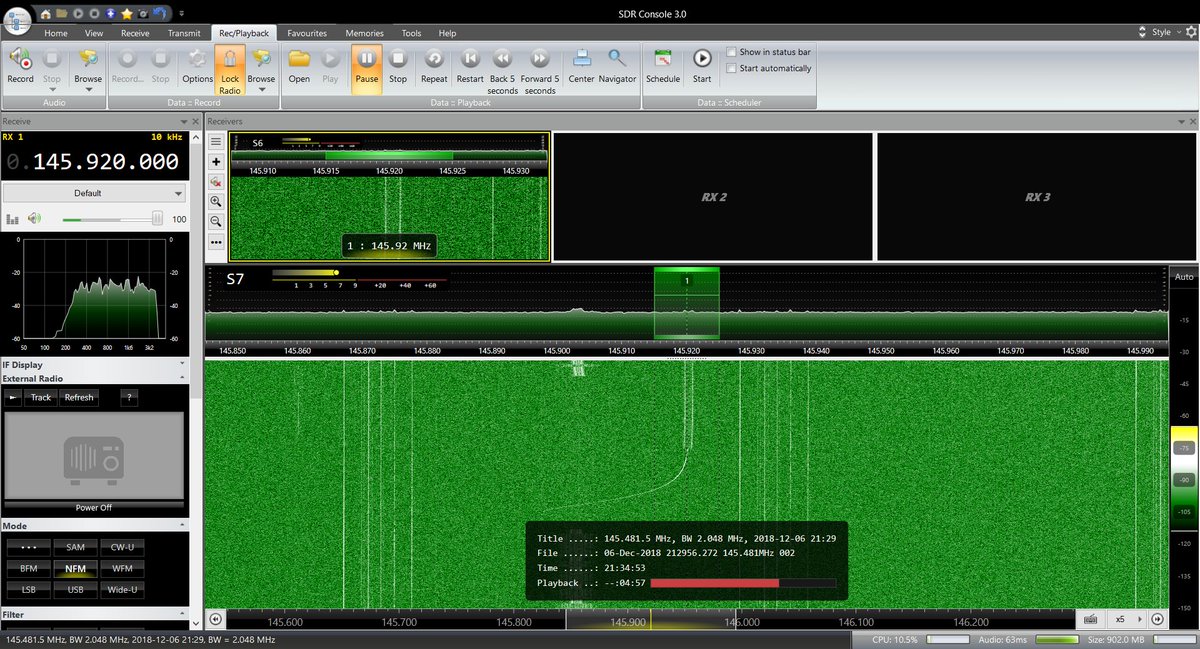Open the Help tab

(x=447, y=33)
